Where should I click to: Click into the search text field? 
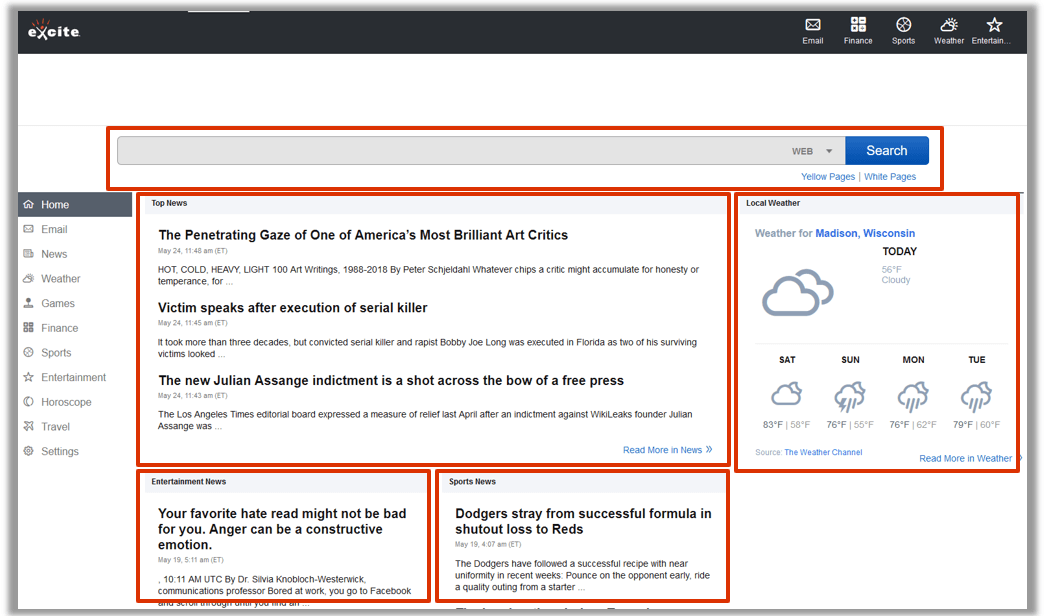[450, 151]
